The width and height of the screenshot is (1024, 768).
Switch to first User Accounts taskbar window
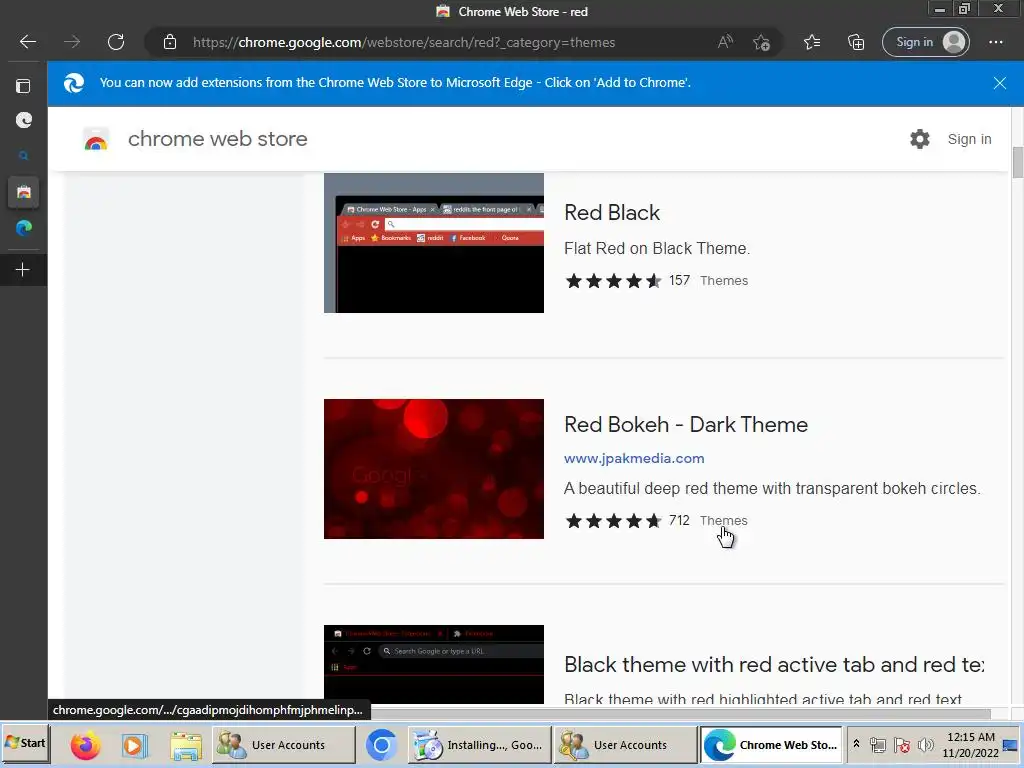283,745
